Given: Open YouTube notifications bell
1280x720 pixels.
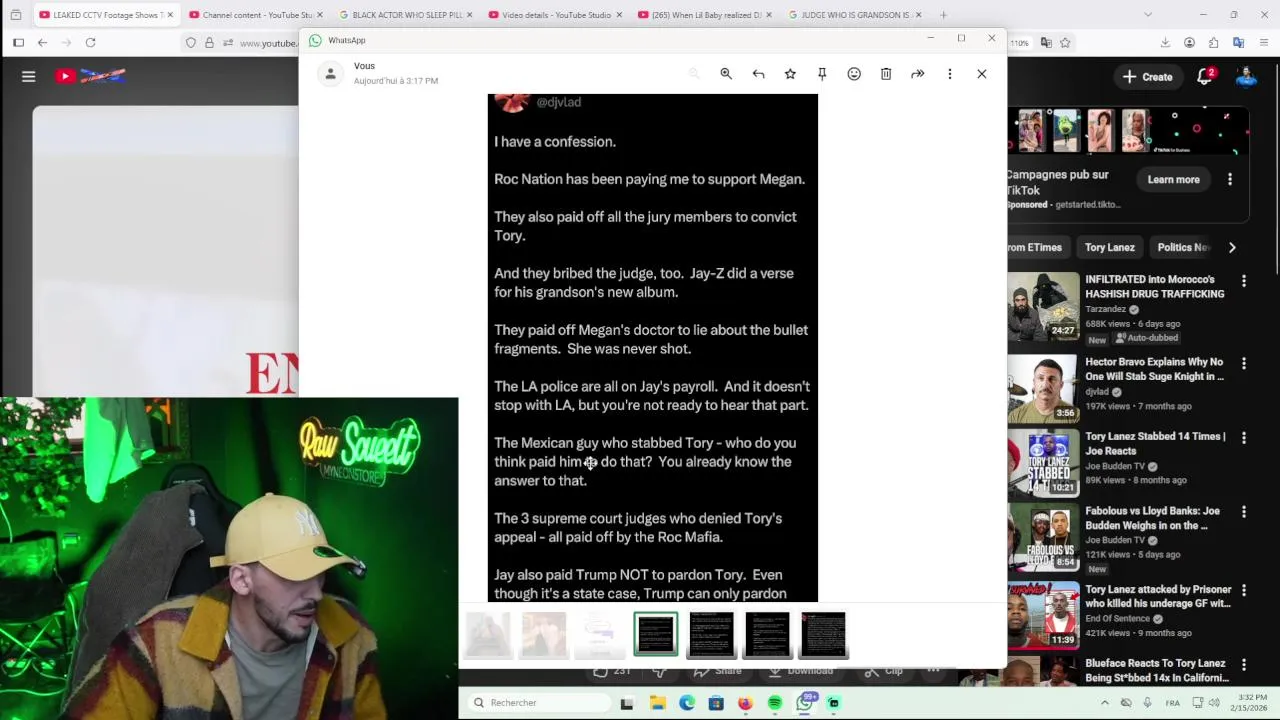Looking at the screenshot, I should point(1206,77).
